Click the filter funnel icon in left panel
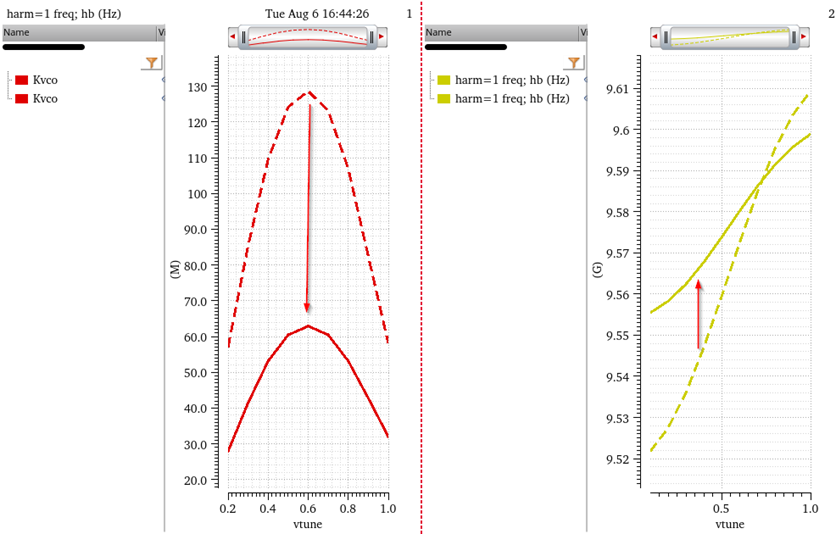 pos(151,62)
